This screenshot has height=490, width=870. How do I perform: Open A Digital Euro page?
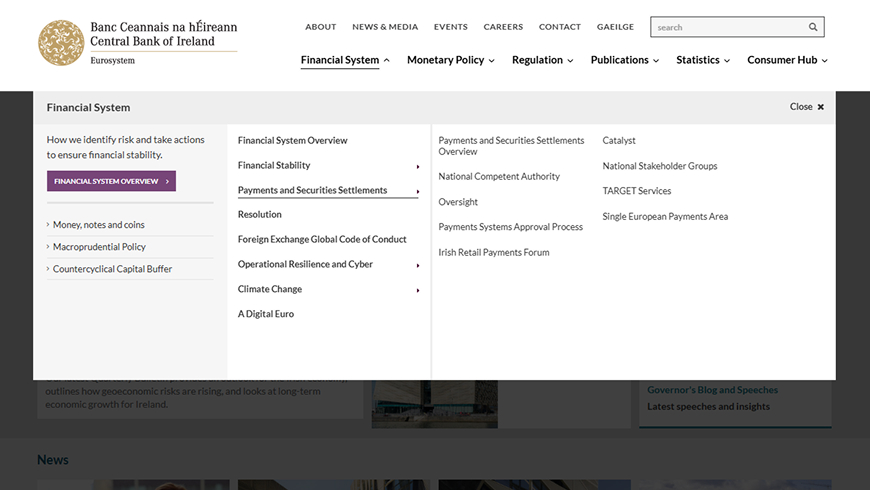pos(266,314)
